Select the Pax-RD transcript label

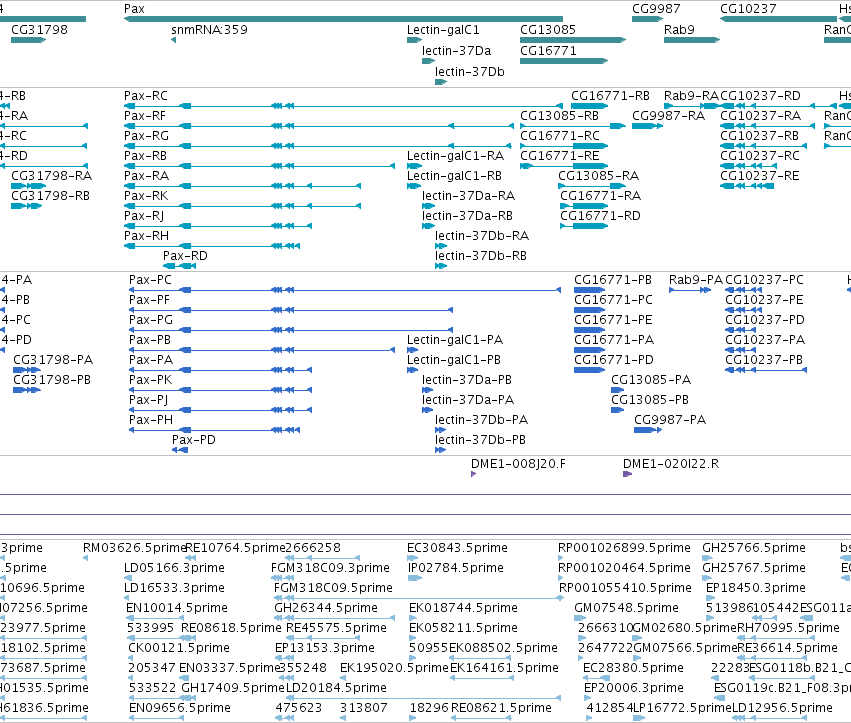[185, 256]
